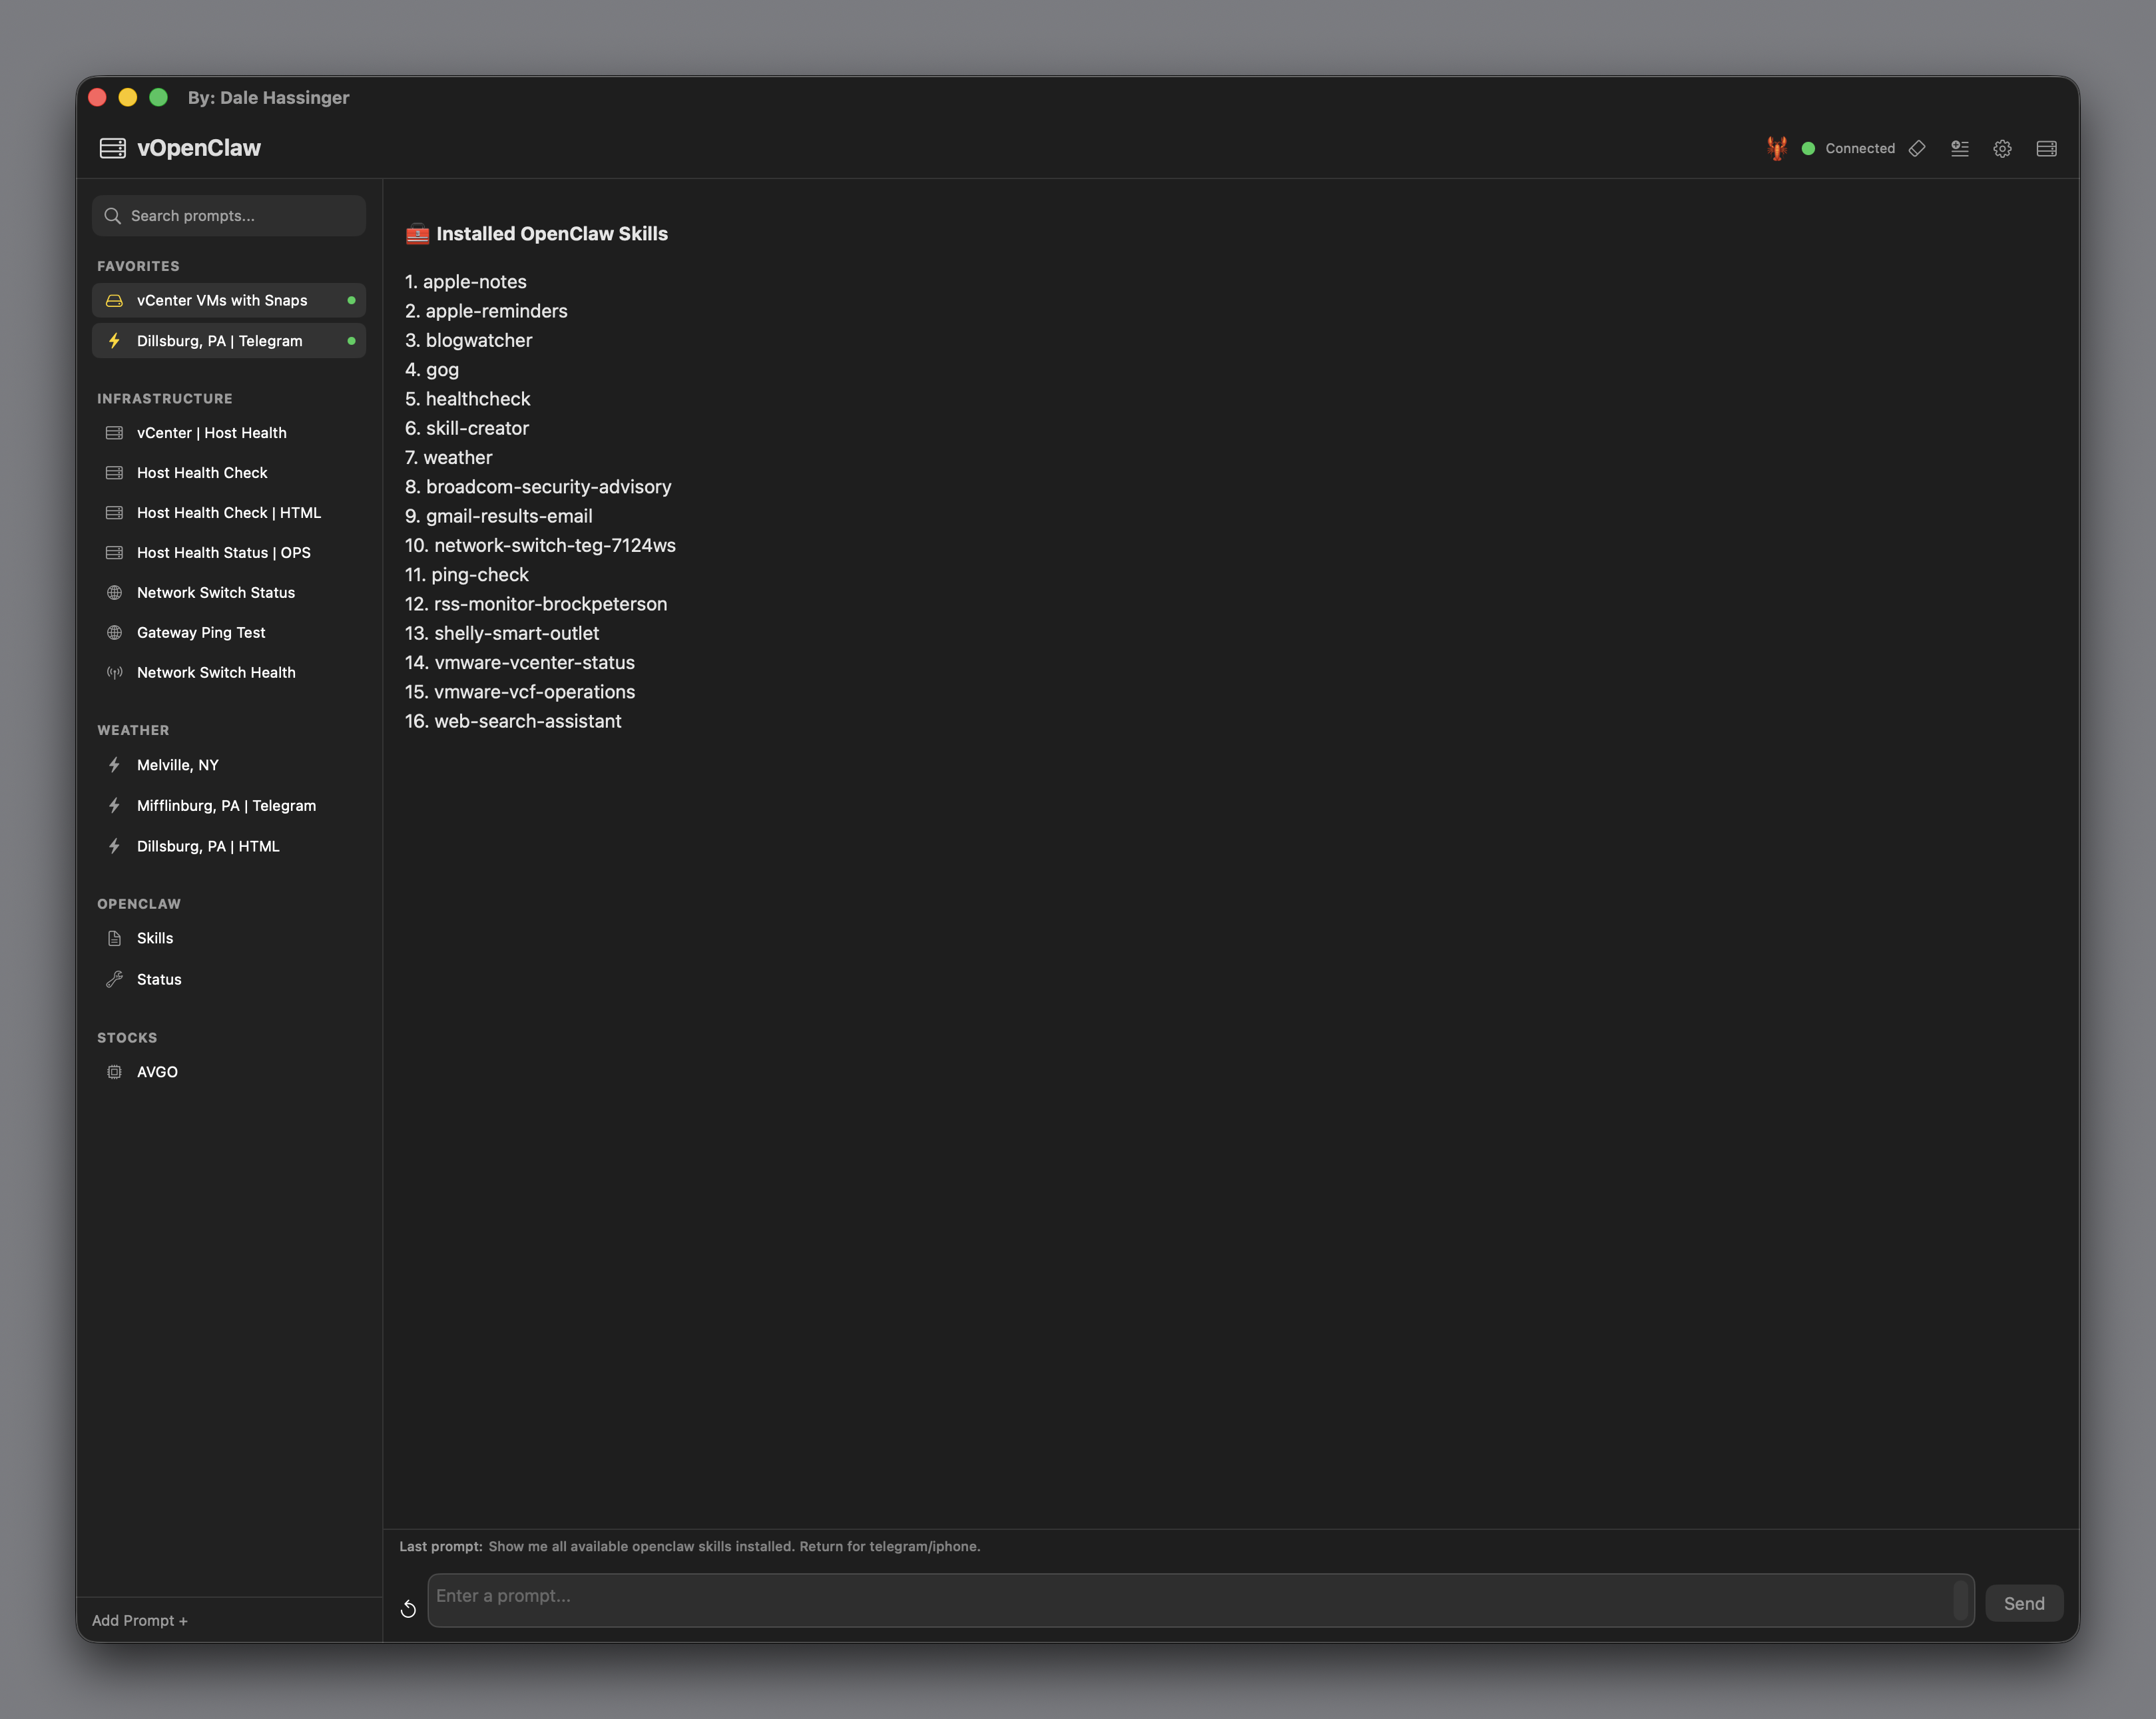The height and width of the screenshot is (1719, 2156).
Task: Open Melville, NY weather prompt
Action: click(178, 765)
